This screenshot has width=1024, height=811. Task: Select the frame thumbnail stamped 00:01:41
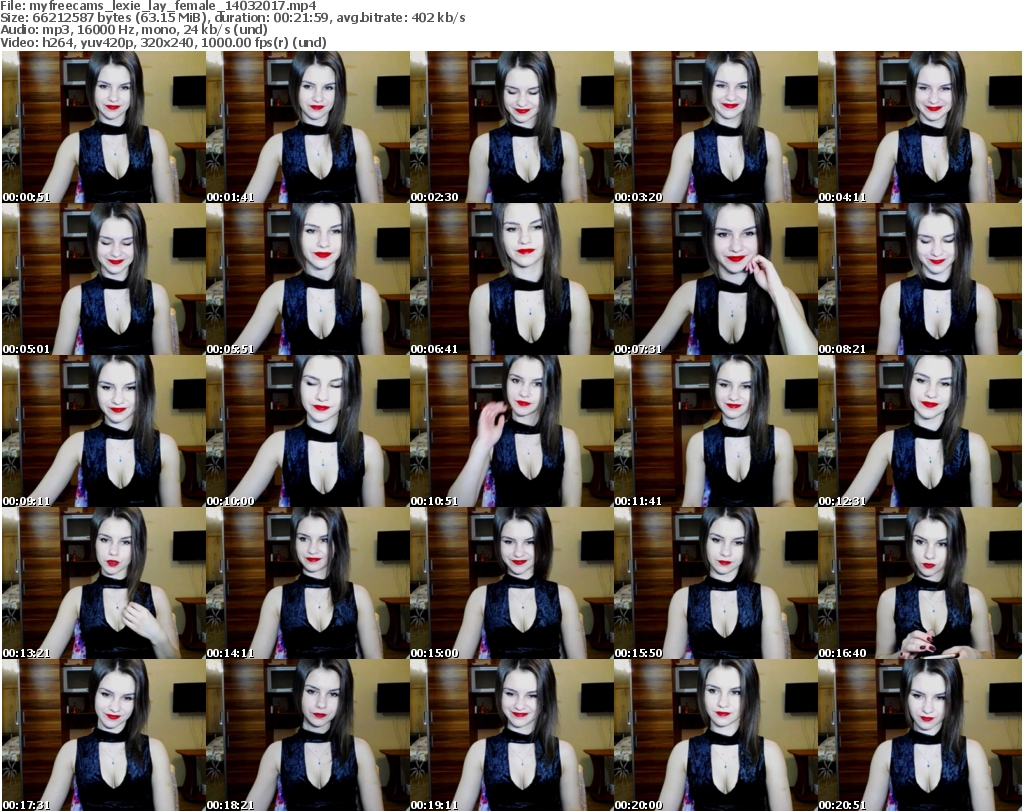pos(308,127)
